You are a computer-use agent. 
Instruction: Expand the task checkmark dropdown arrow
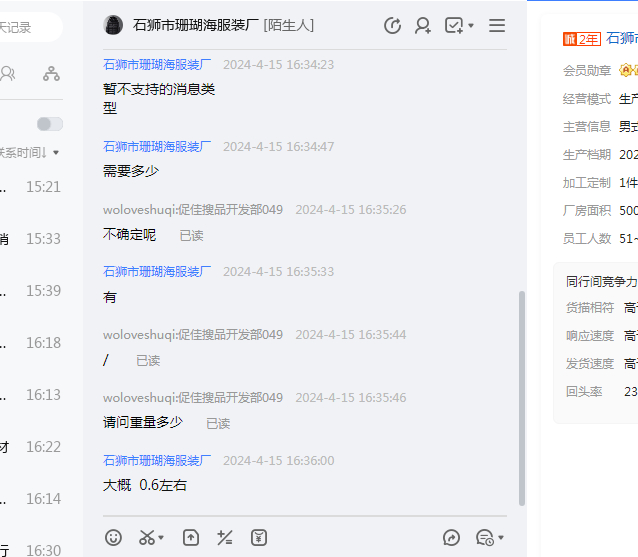(471, 26)
